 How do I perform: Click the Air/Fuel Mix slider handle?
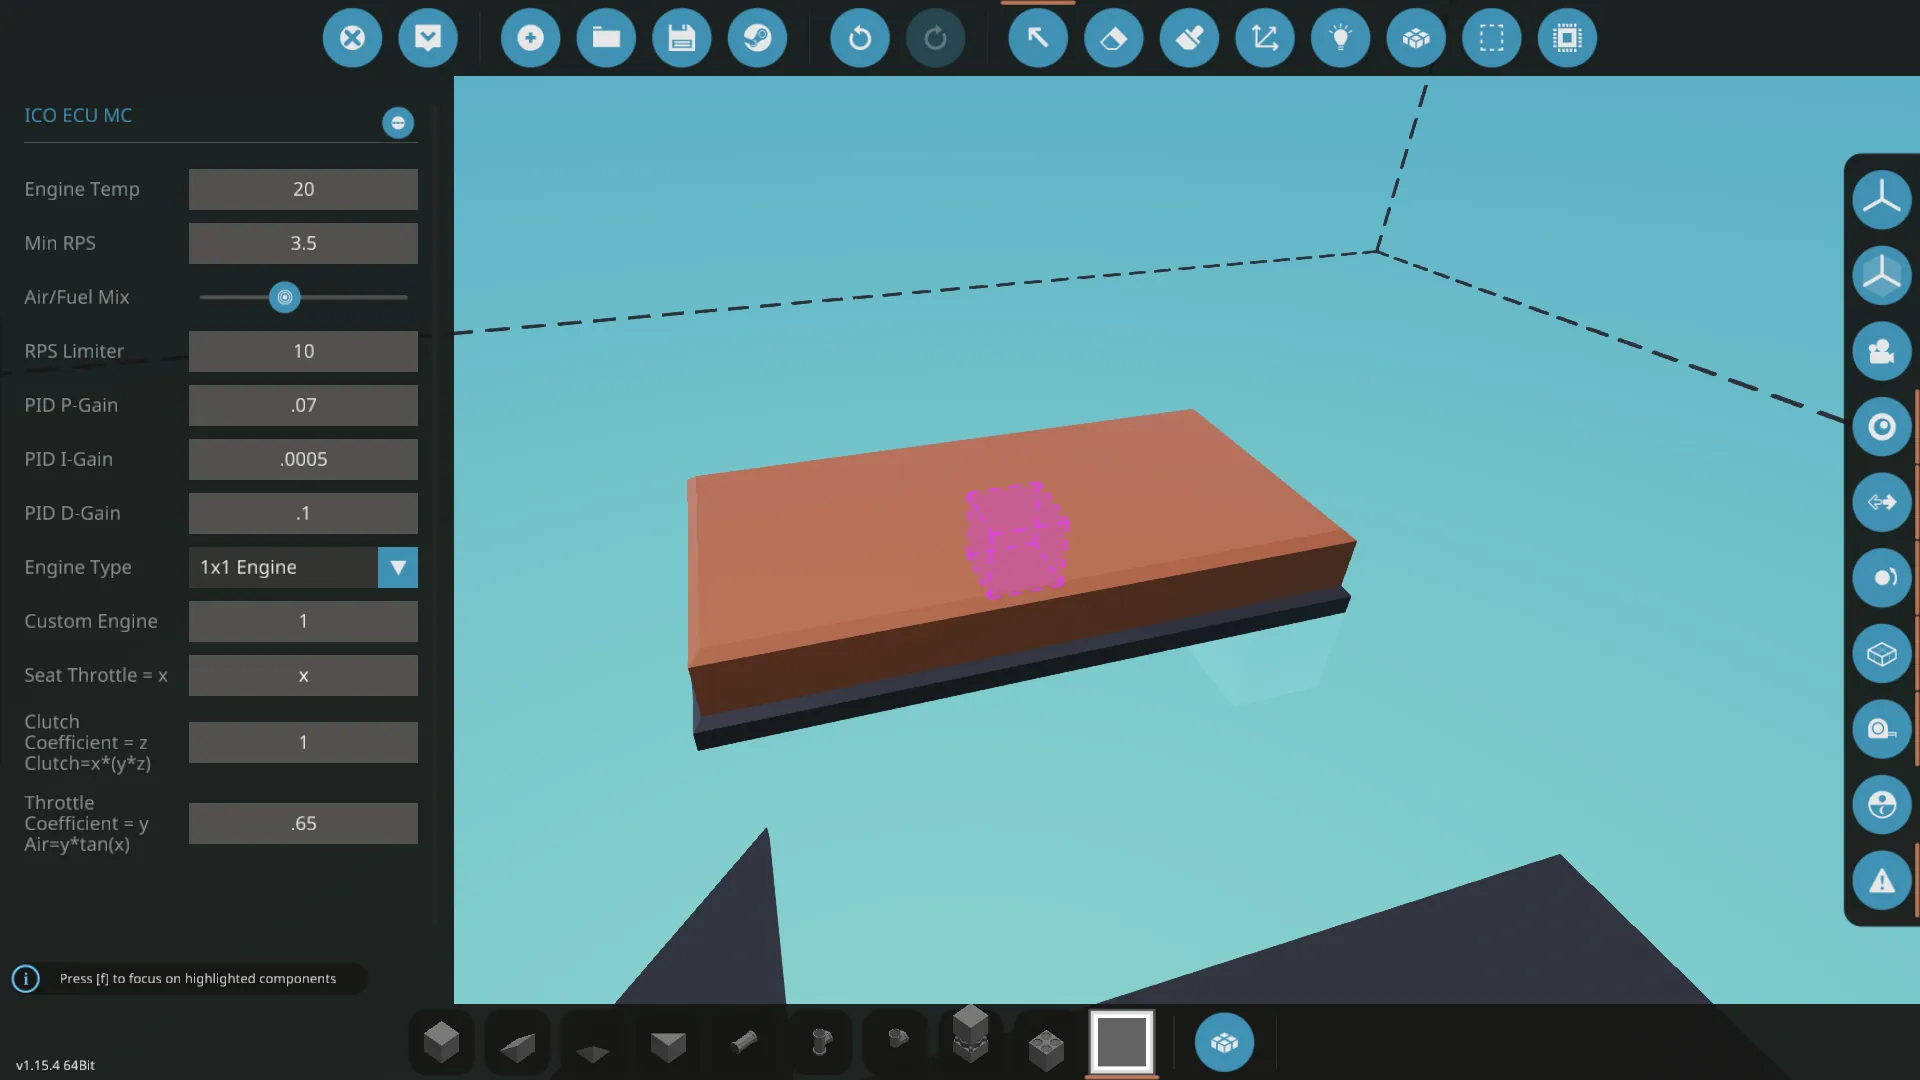tap(285, 297)
